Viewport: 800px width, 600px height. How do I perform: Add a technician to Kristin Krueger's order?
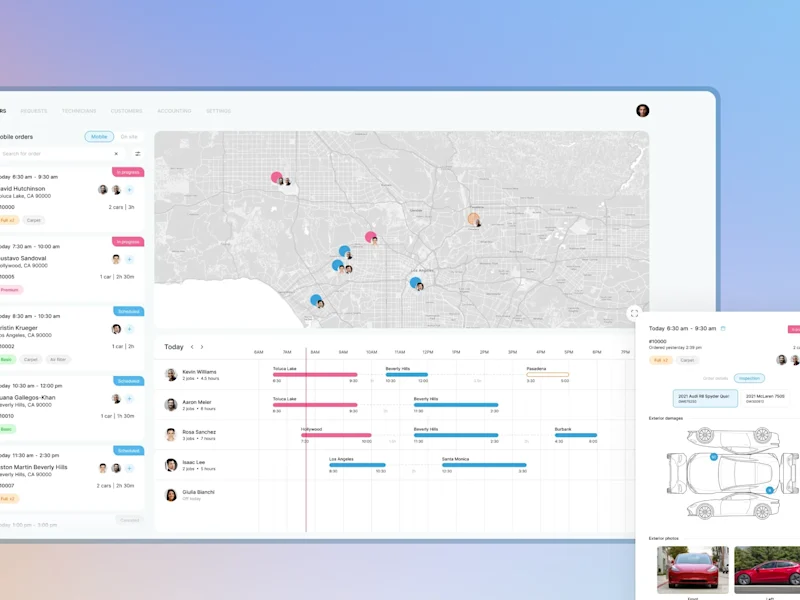(130, 329)
